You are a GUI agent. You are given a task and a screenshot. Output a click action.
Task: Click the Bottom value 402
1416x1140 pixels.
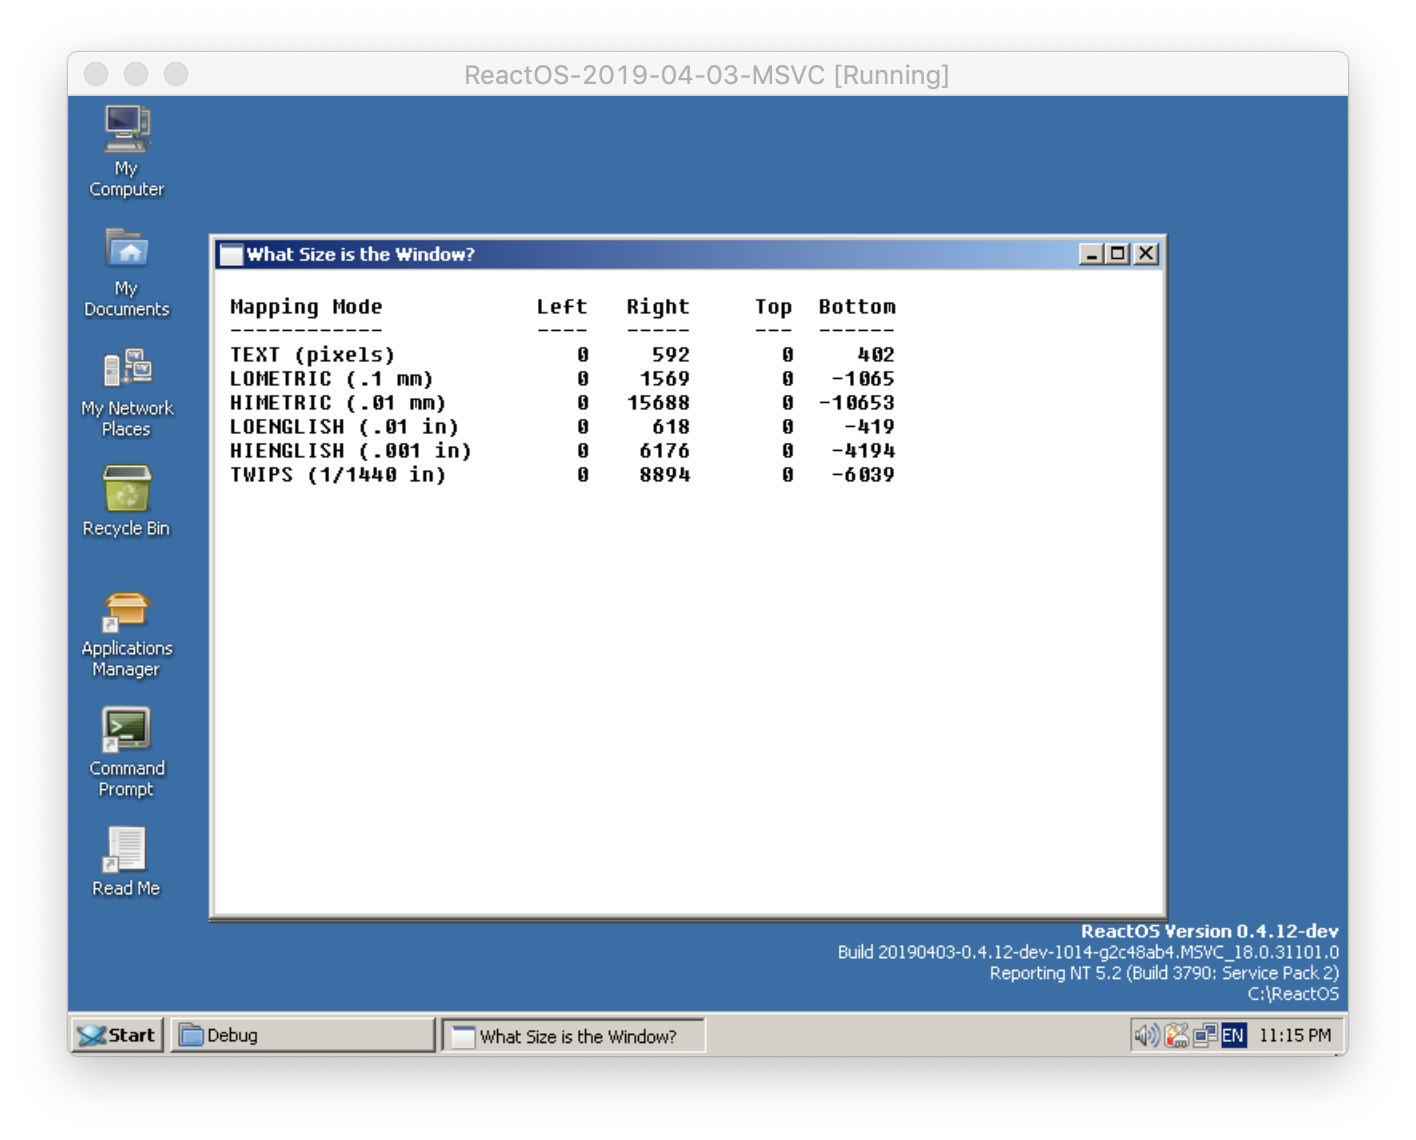pos(876,355)
